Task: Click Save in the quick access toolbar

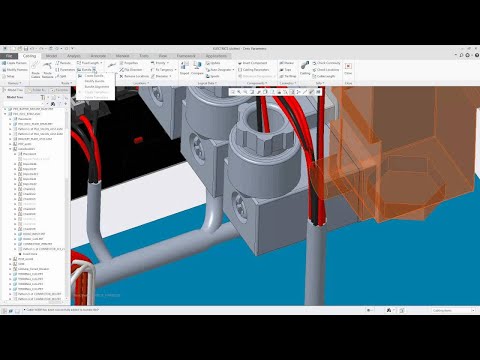Action: (x=26, y=49)
